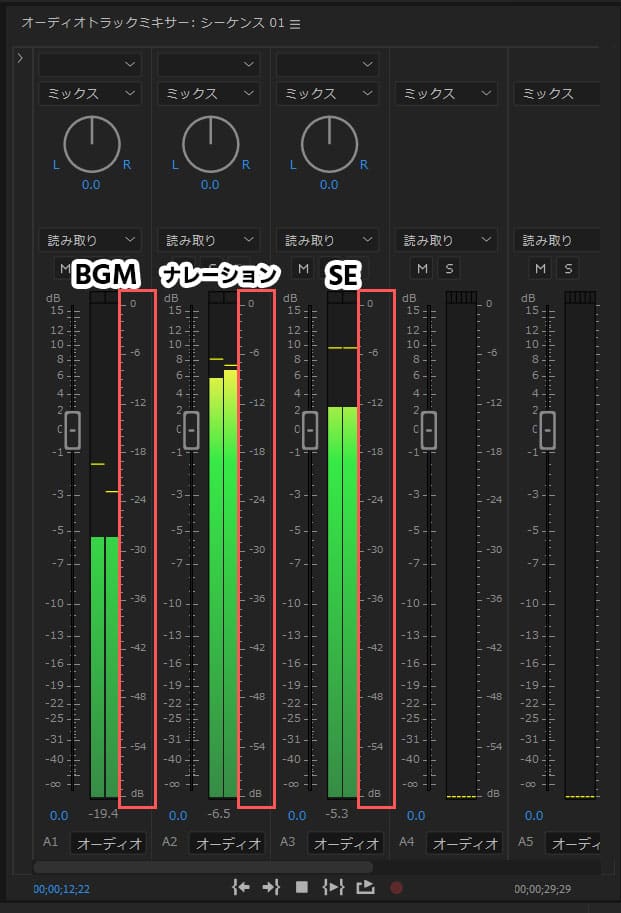Click the Go to In point button
This screenshot has height=913, width=621.
(240, 886)
